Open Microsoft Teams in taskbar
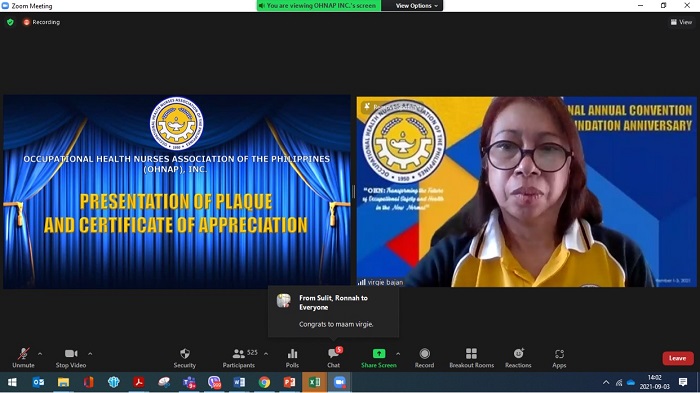700x393 pixels. (x=189, y=382)
